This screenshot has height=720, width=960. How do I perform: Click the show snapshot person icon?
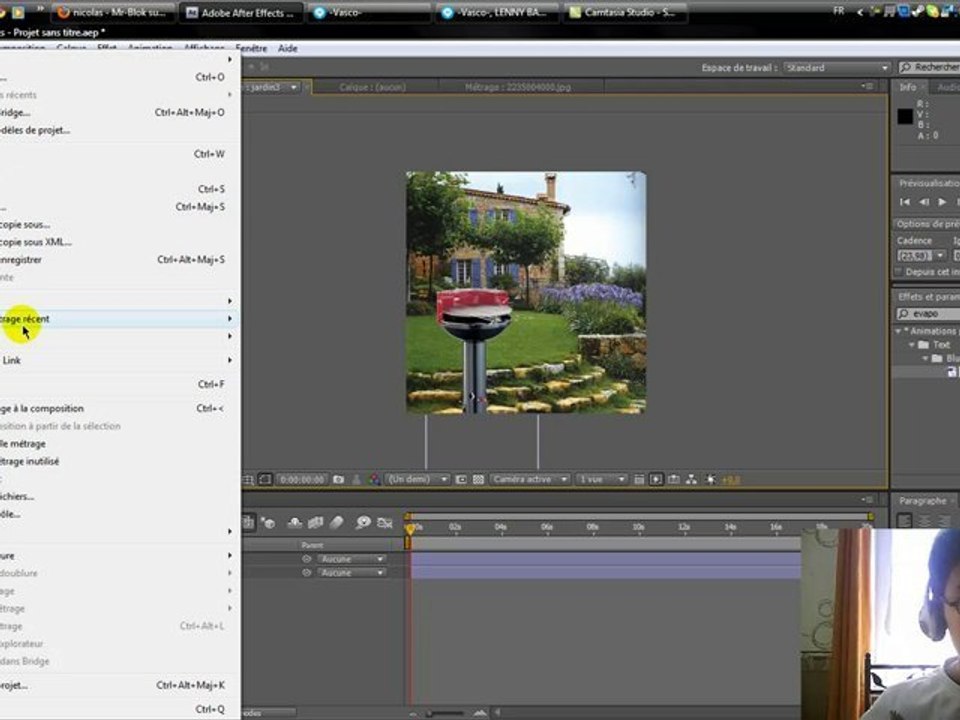click(356, 479)
